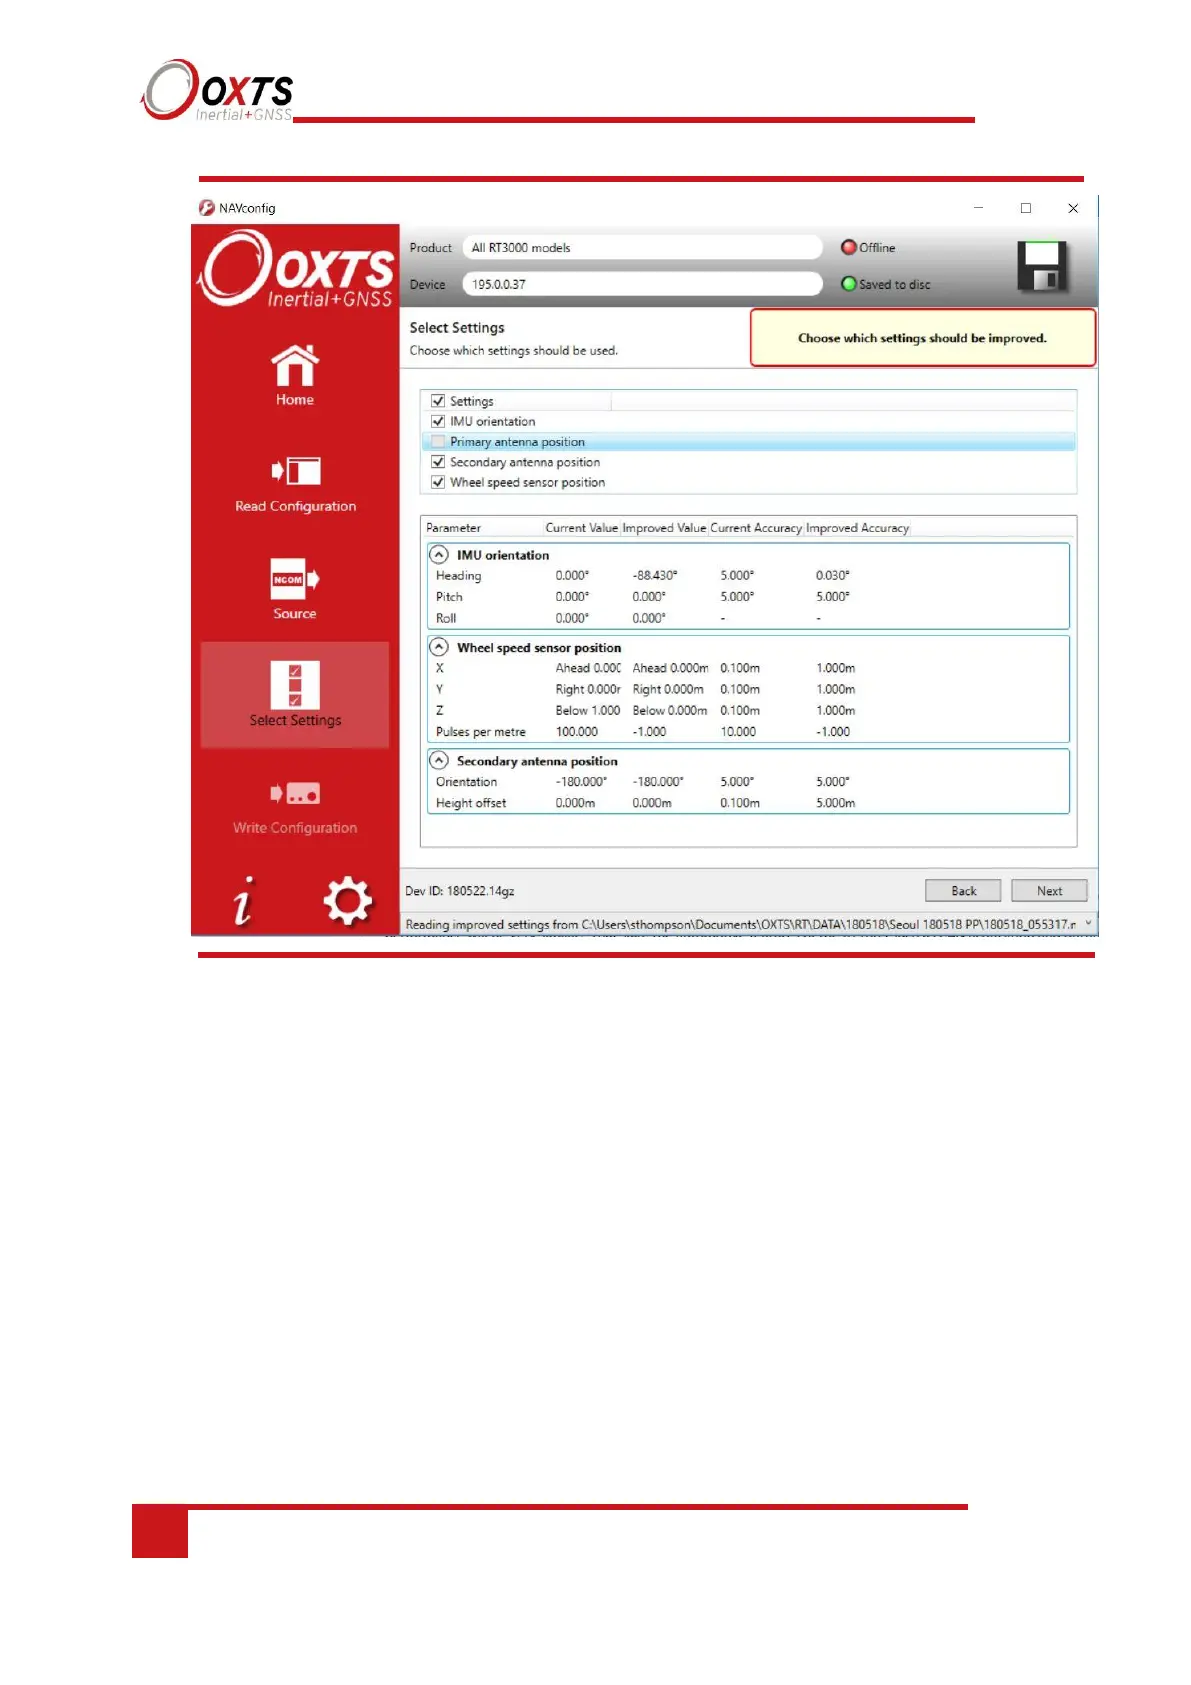
Task: Uncheck the IMU orientation checkbox
Action: pyautogui.click(x=438, y=421)
